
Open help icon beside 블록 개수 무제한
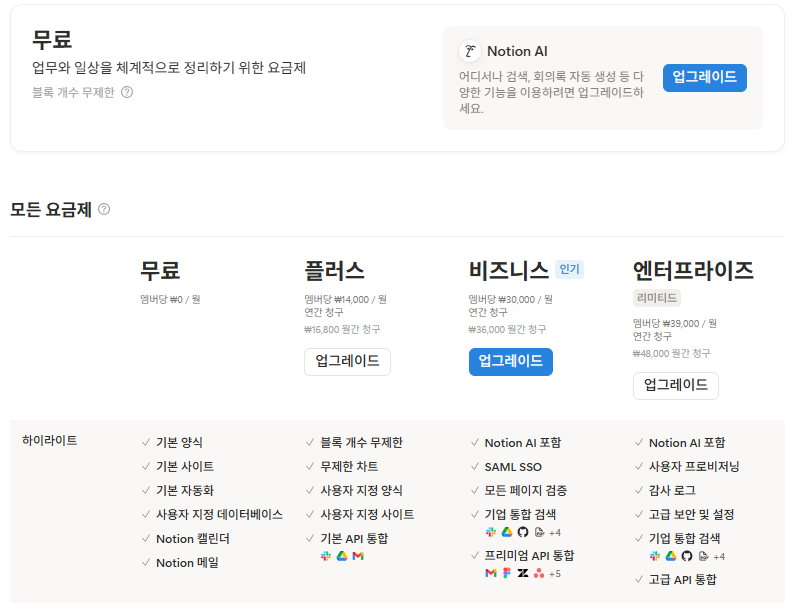pos(127,92)
